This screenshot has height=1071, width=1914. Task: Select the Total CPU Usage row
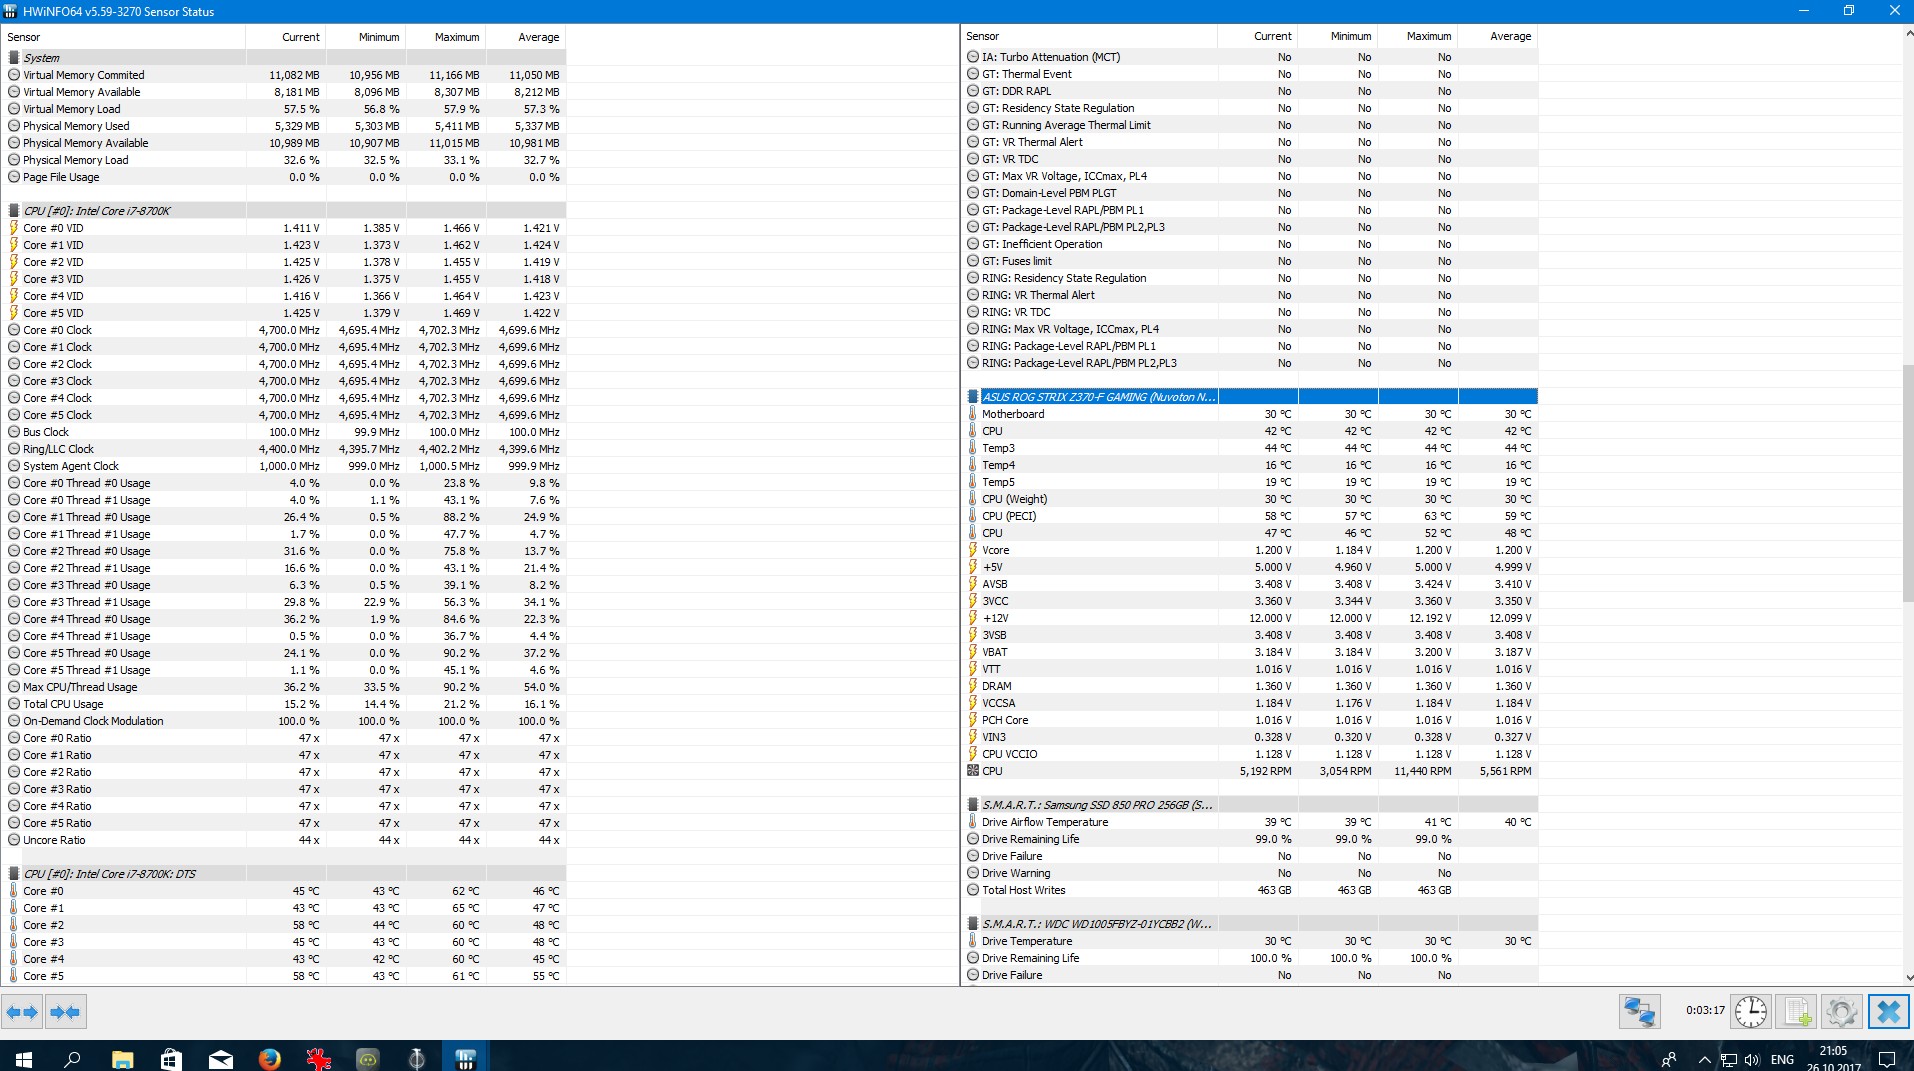(285, 704)
